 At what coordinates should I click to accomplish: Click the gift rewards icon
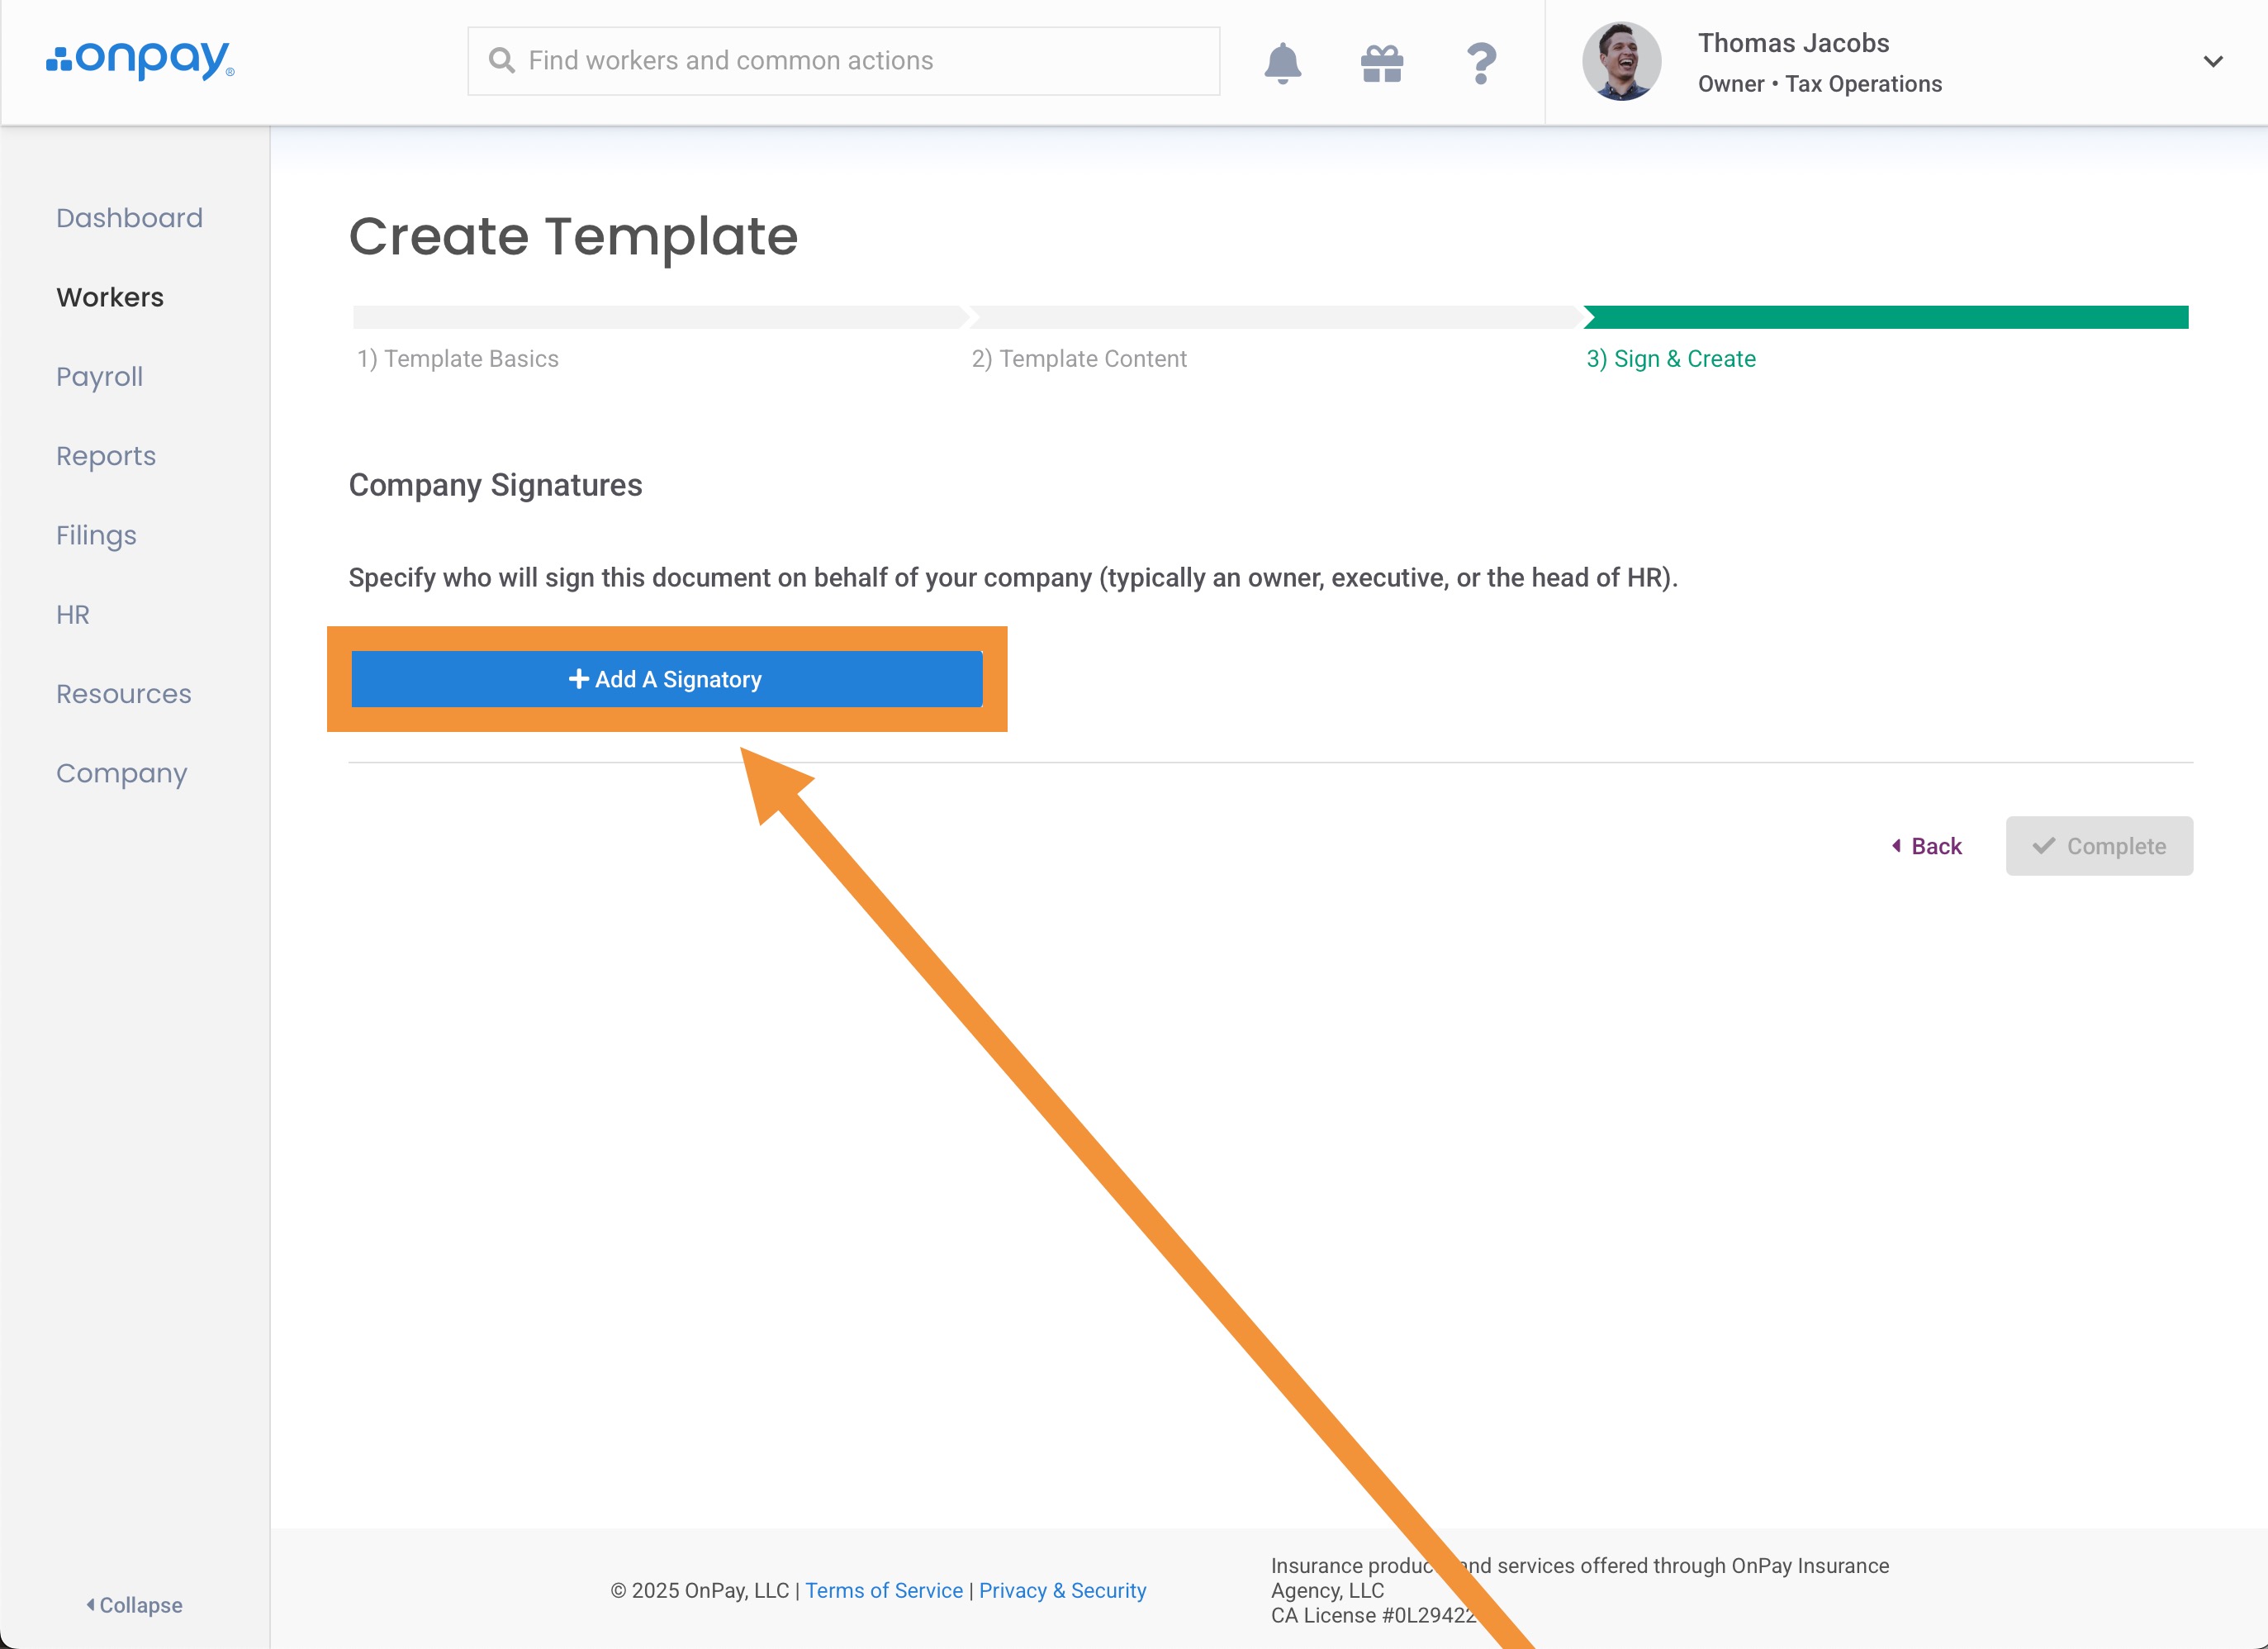pyautogui.click(x=1382, y=63)
